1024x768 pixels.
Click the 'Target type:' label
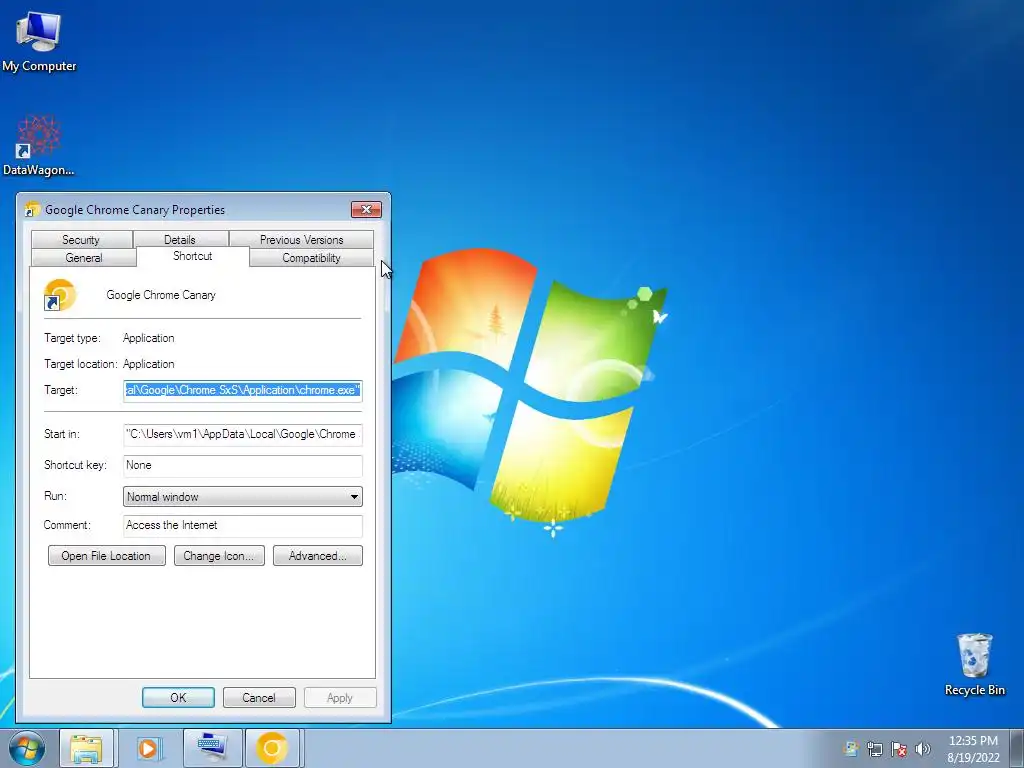pyautogui.click(x=72, y=338)
